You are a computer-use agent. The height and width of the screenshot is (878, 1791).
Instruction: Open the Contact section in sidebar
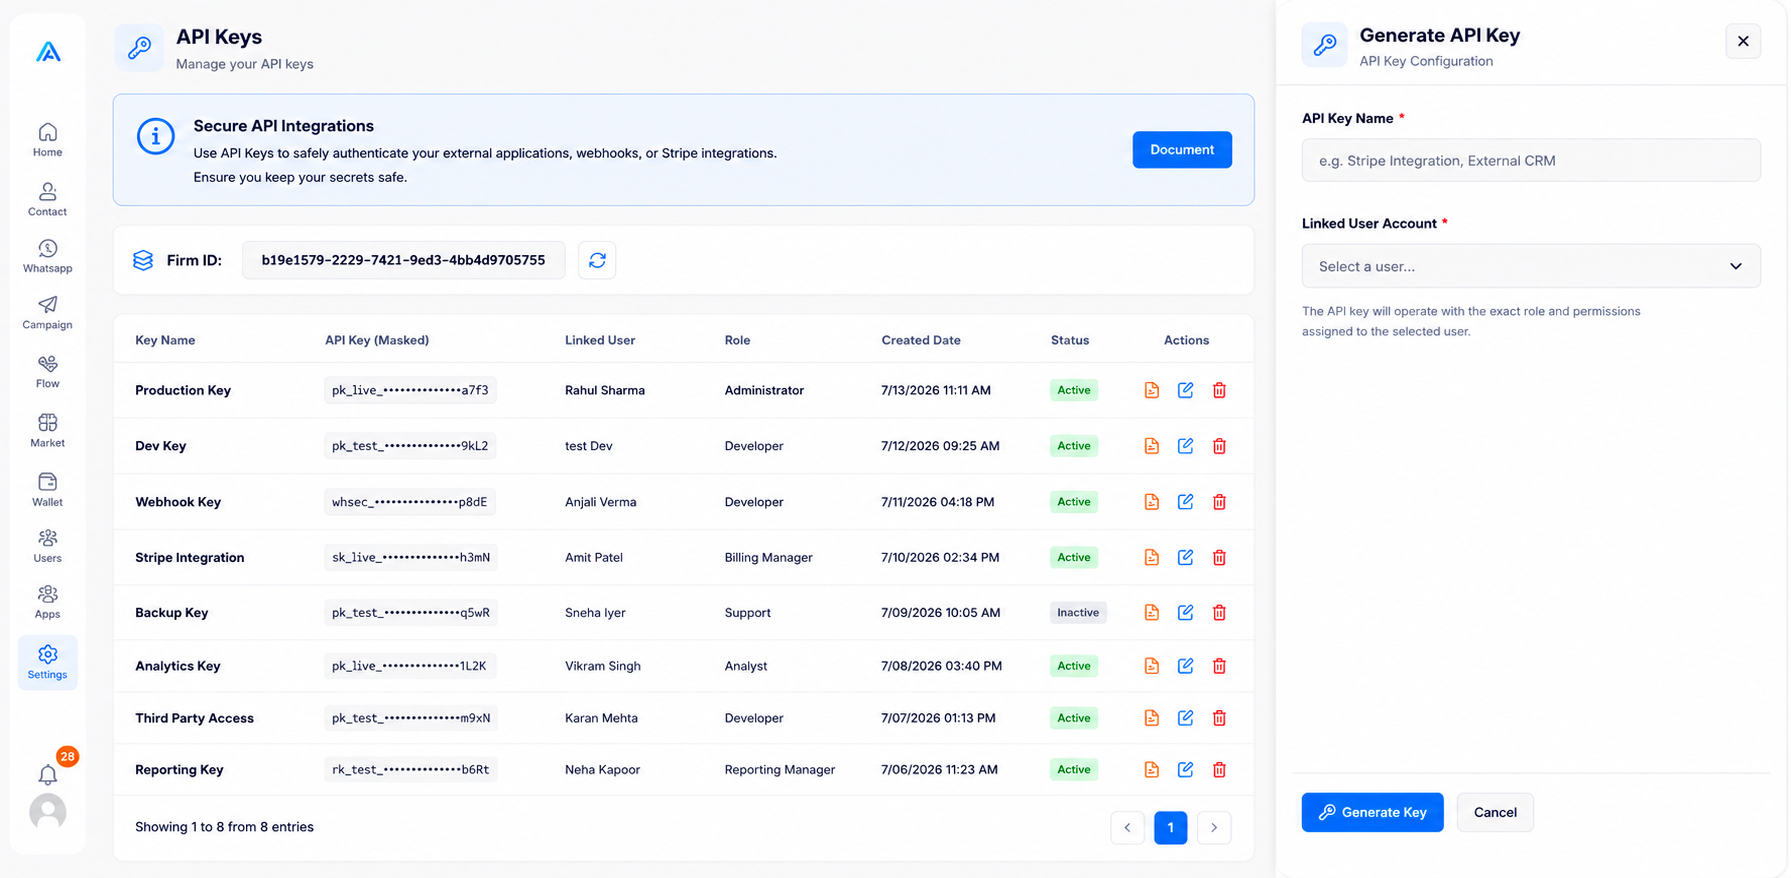coord(47,199)
